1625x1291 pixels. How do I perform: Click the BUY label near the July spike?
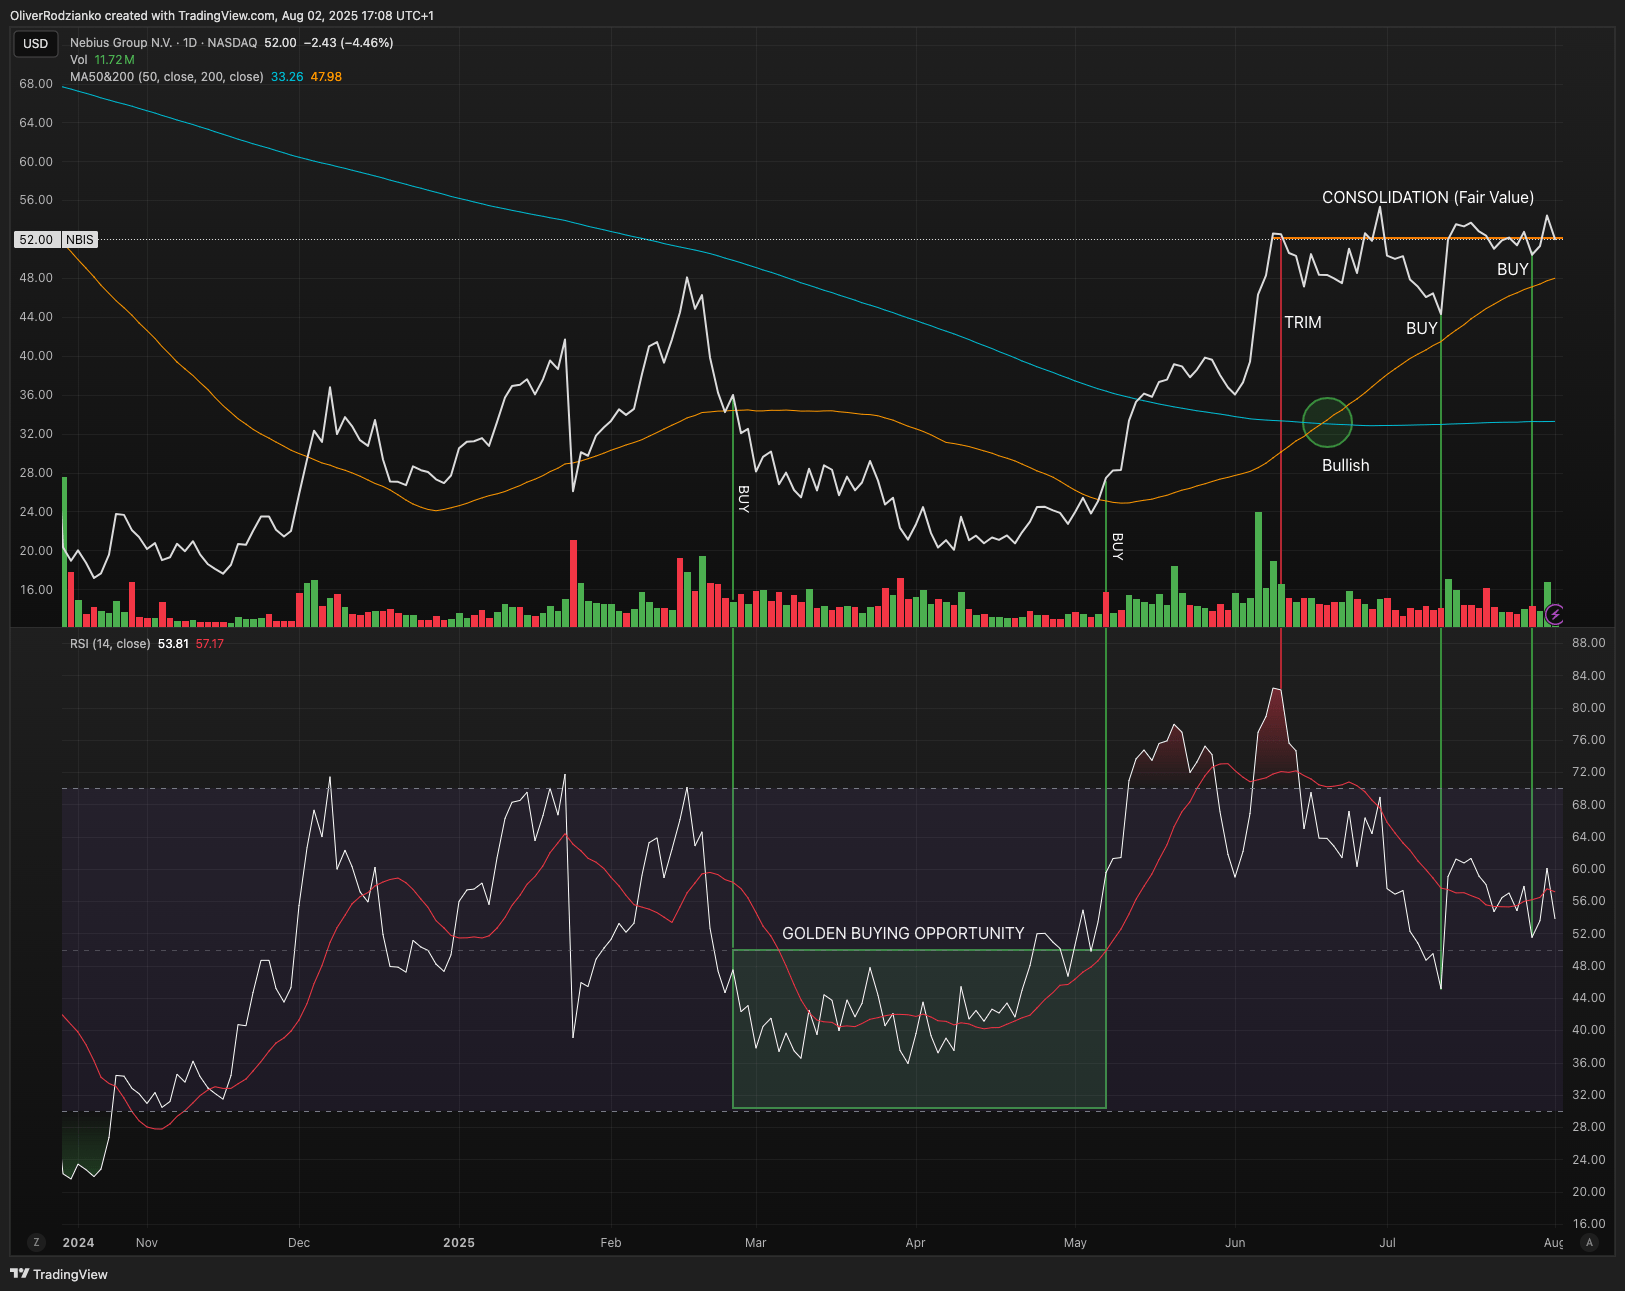pos(1422,328)
